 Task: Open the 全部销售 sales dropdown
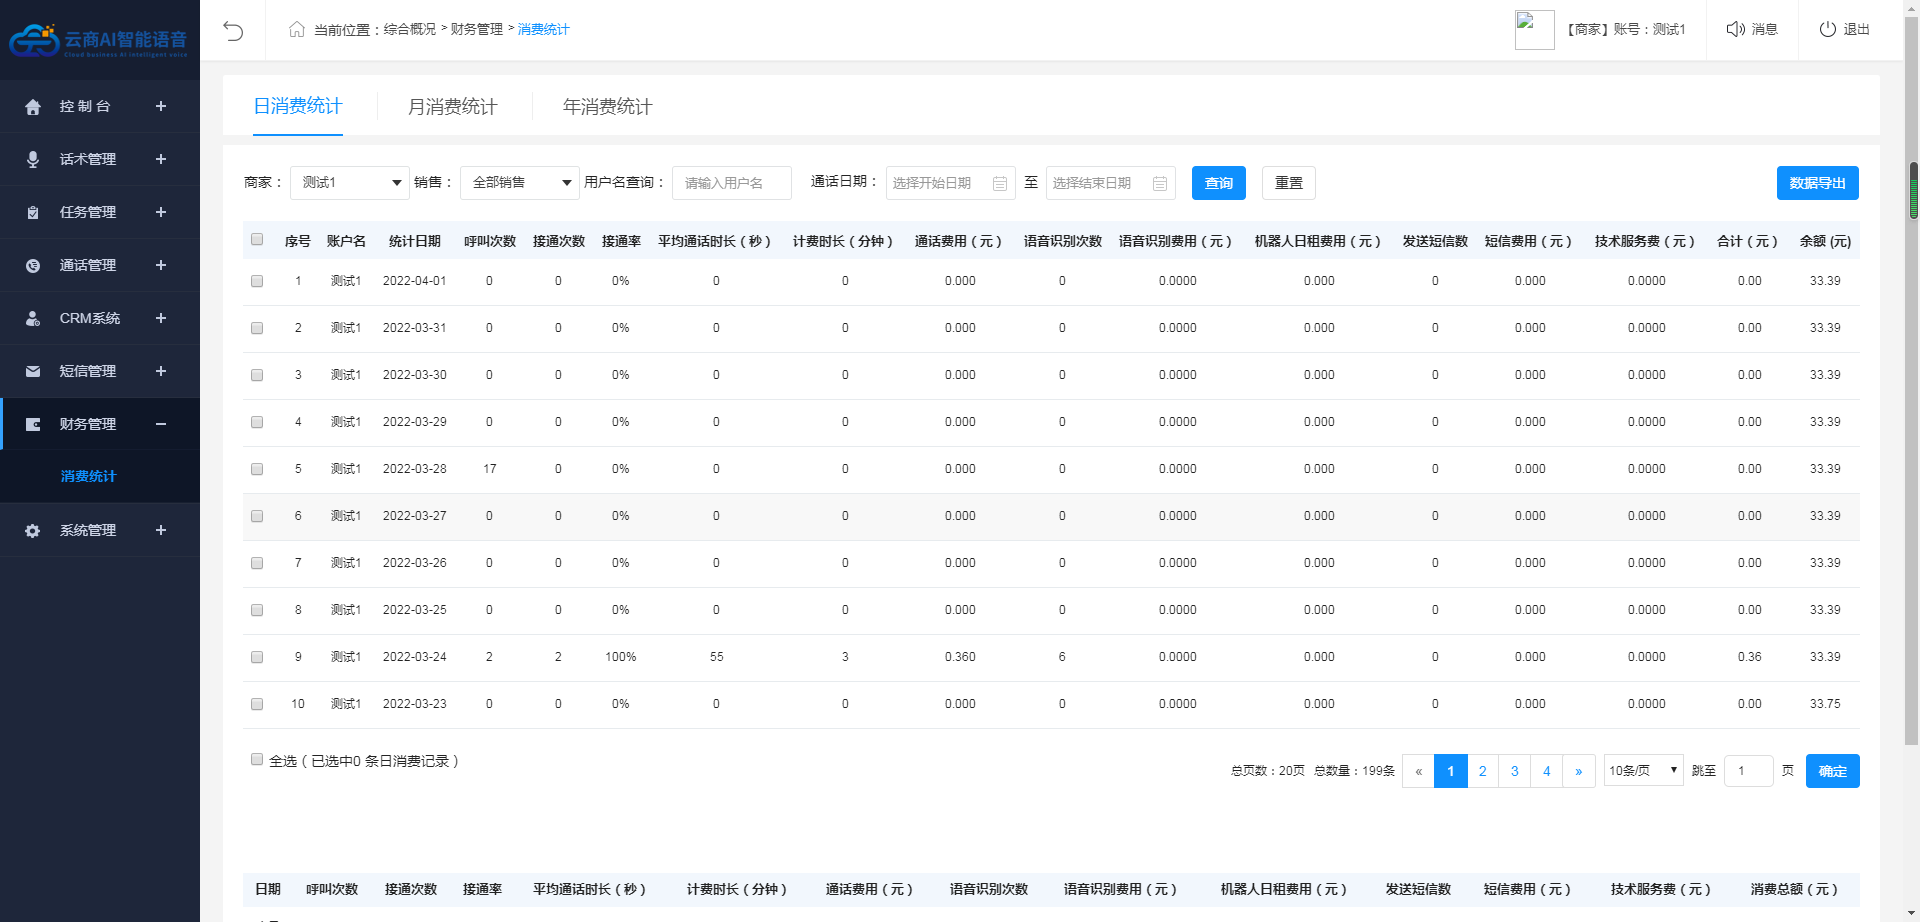520,183
